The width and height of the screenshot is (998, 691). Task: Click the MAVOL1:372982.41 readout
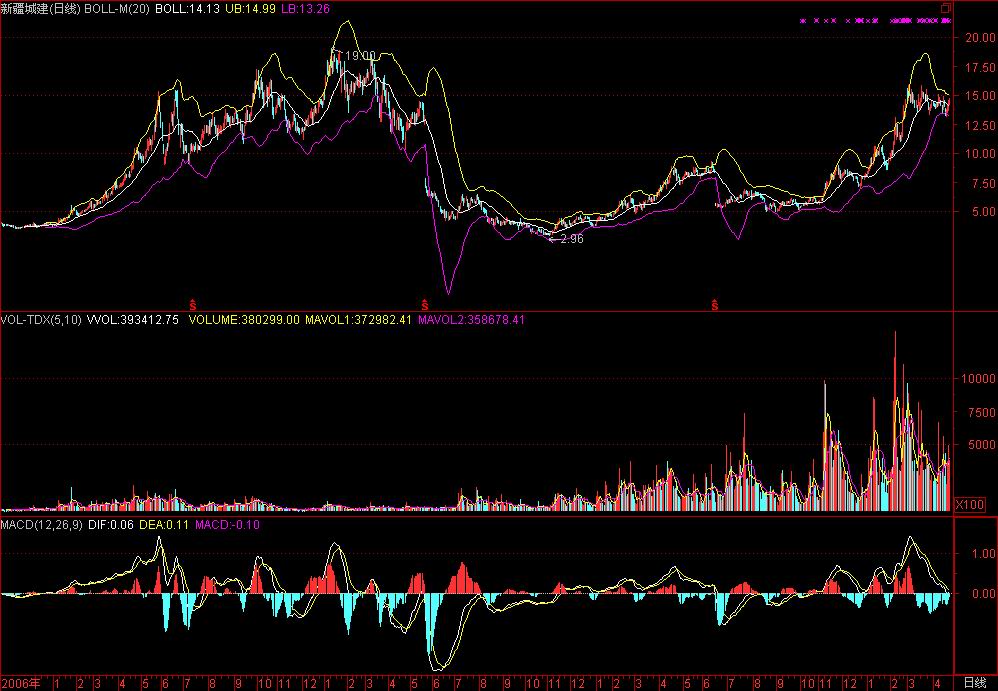pyautogui.click(x=358, y=319)
